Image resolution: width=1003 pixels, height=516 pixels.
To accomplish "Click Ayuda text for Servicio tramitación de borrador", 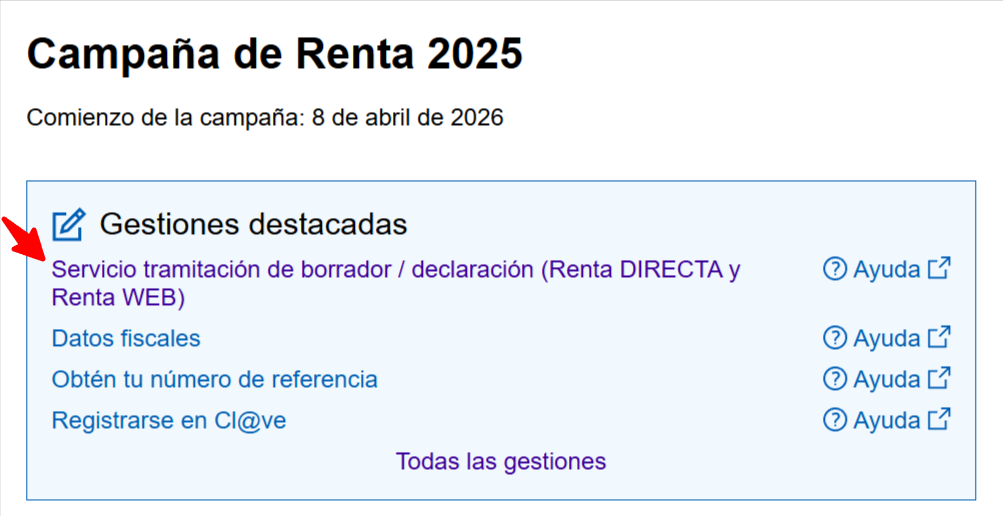I will pos(886,270).
